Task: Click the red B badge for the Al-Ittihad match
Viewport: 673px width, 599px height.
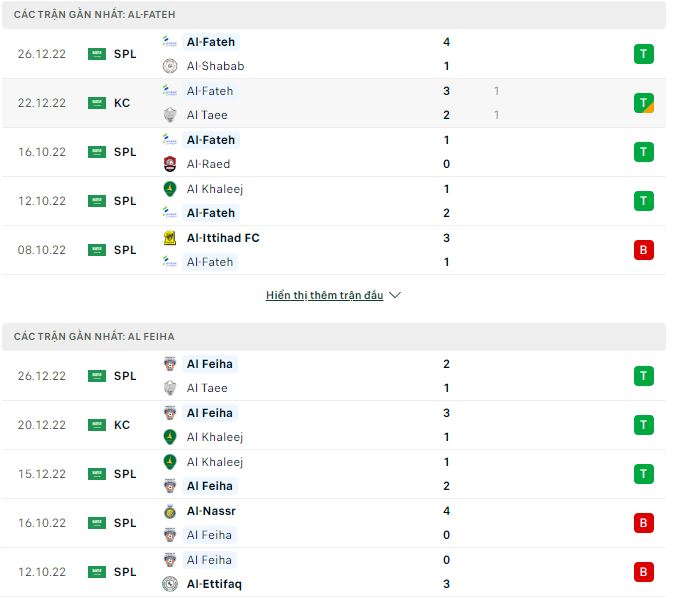Action: coord(643,250)
